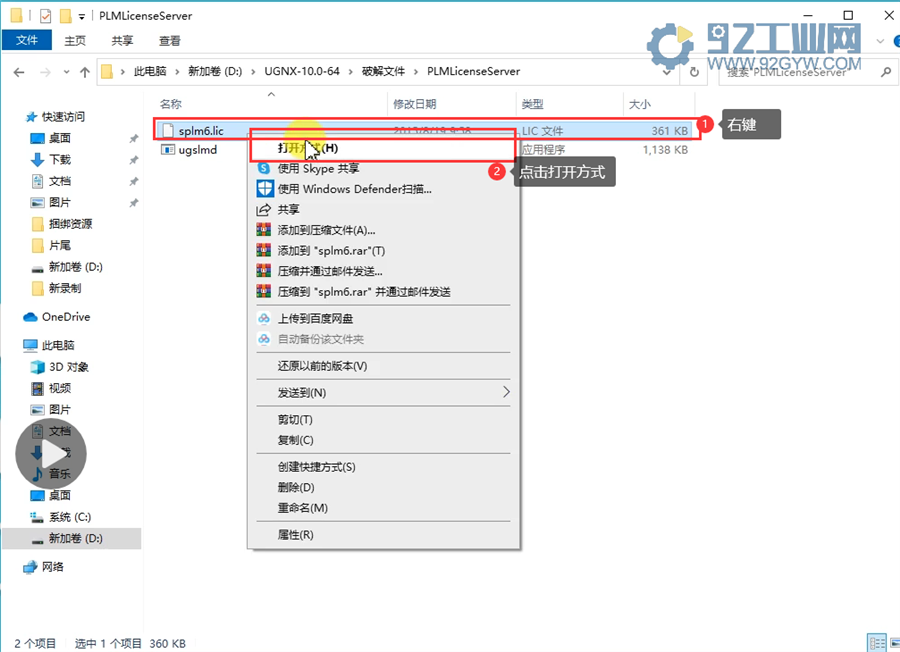This screenshot has width=900, height=652.
Task: Open the 主页 ribbon tab
Action: [75, 40]
